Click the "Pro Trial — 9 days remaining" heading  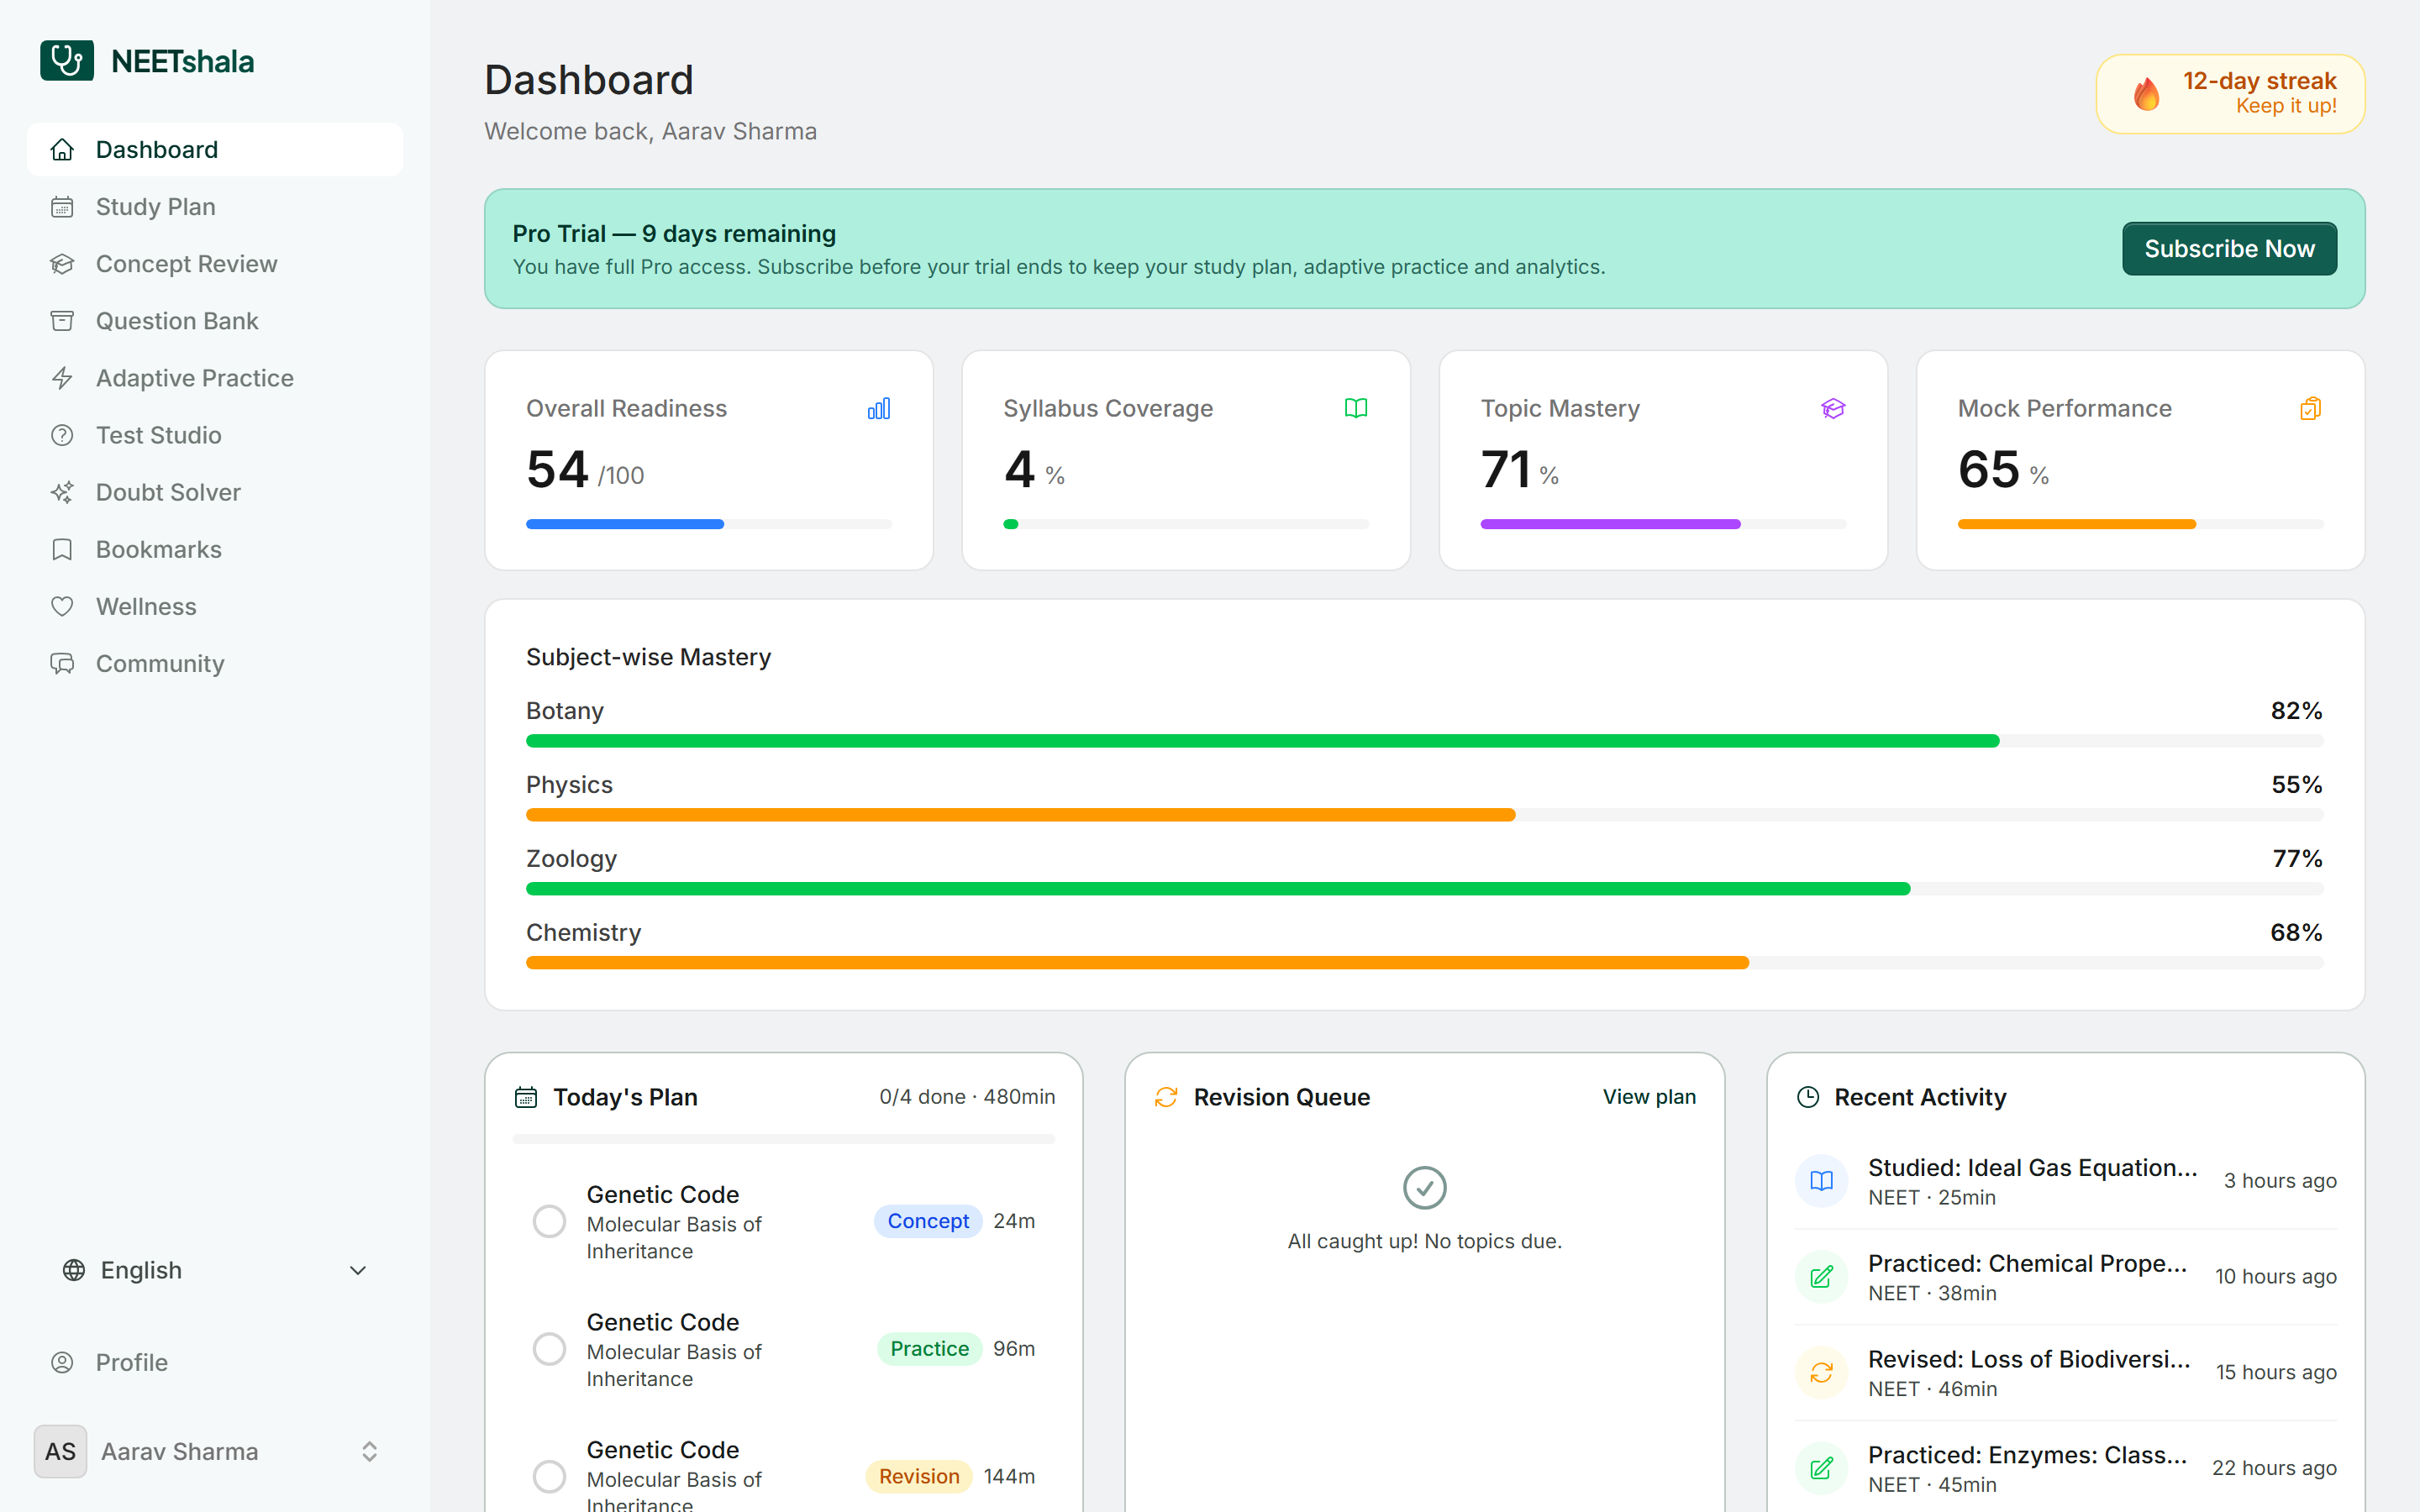674,234
